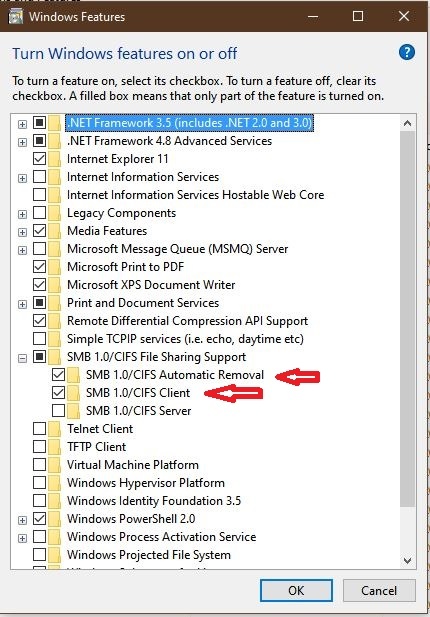Expand Media Features node
This screenshot has height=617, width=430.
22,233
